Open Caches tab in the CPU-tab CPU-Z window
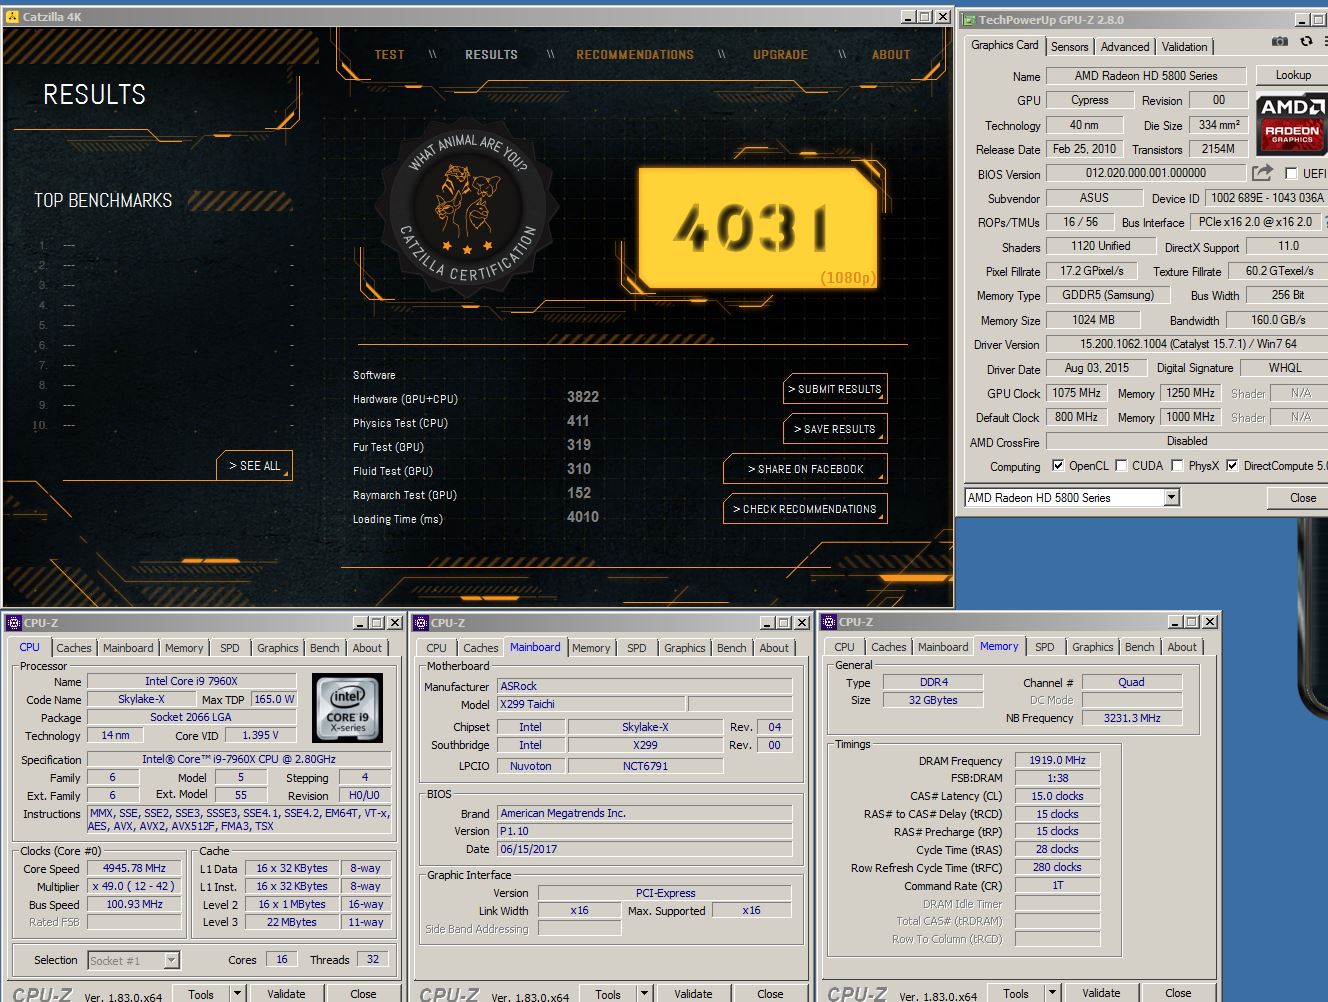The width and height of the screenshot is (1328, 1002). 74,648
